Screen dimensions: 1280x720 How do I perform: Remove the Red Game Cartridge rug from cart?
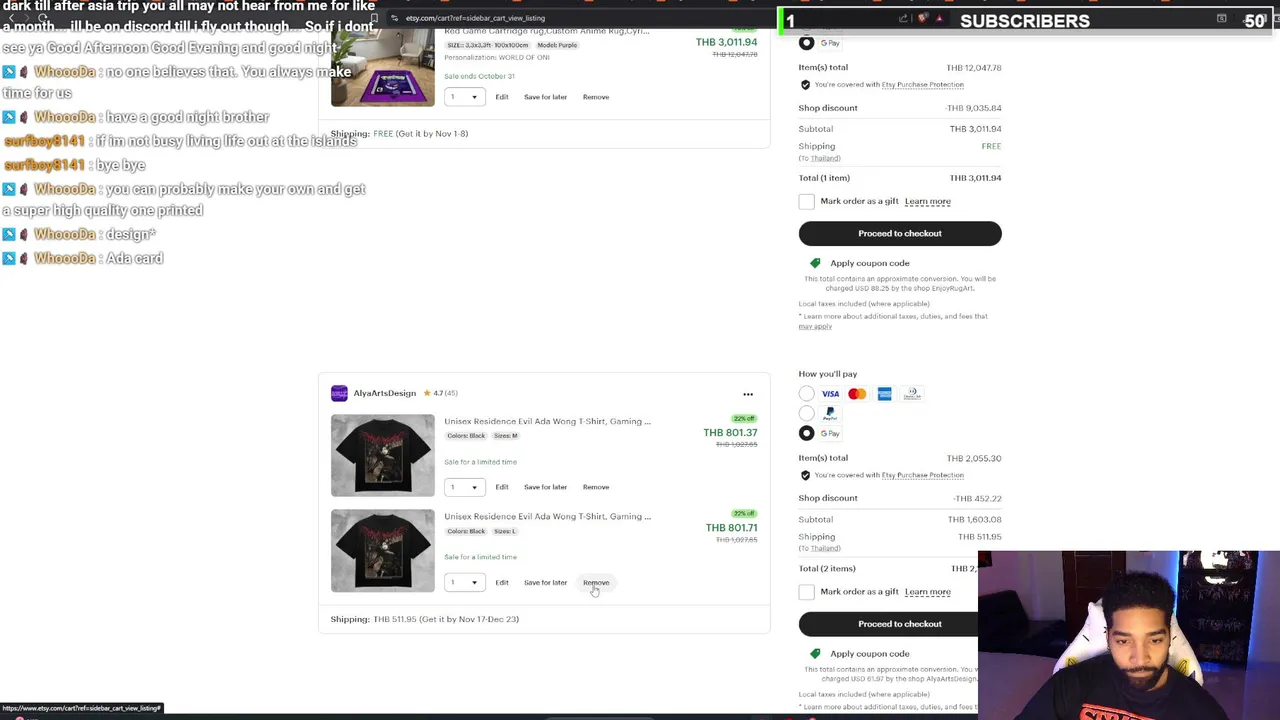pyautogui.click(x=596, y=97)
